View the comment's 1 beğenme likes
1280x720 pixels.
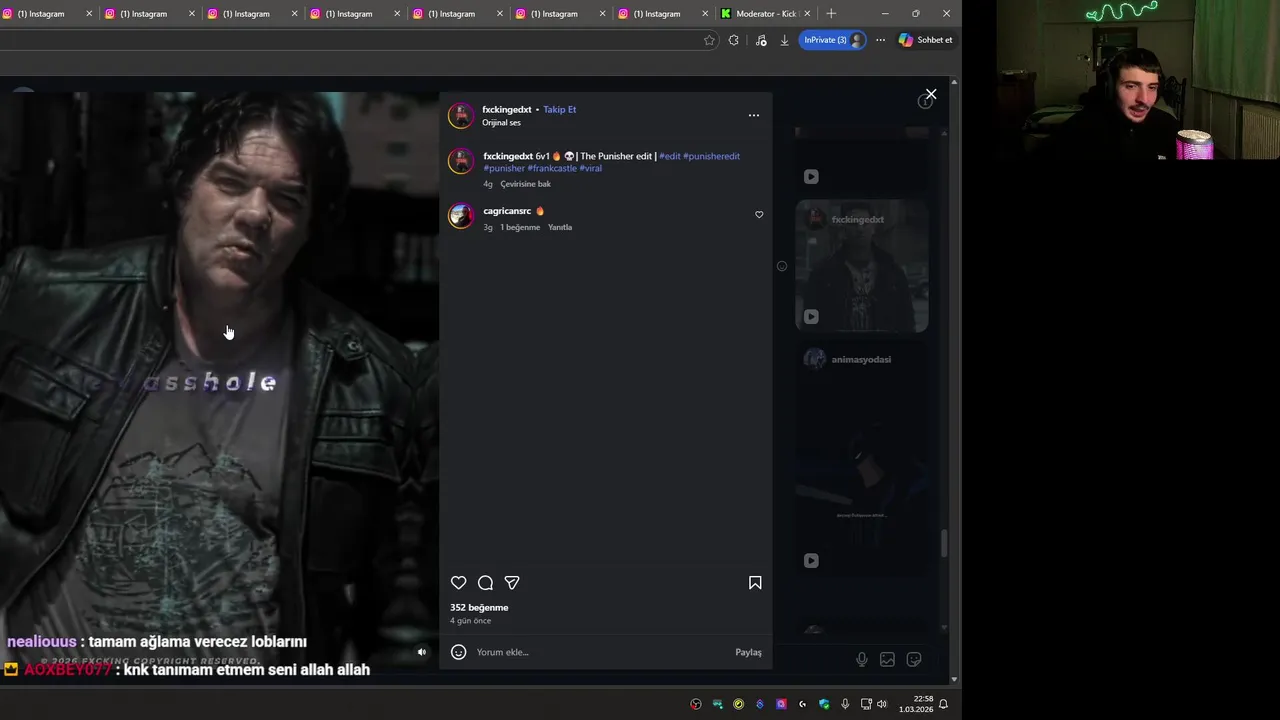(x=520, y=227)
